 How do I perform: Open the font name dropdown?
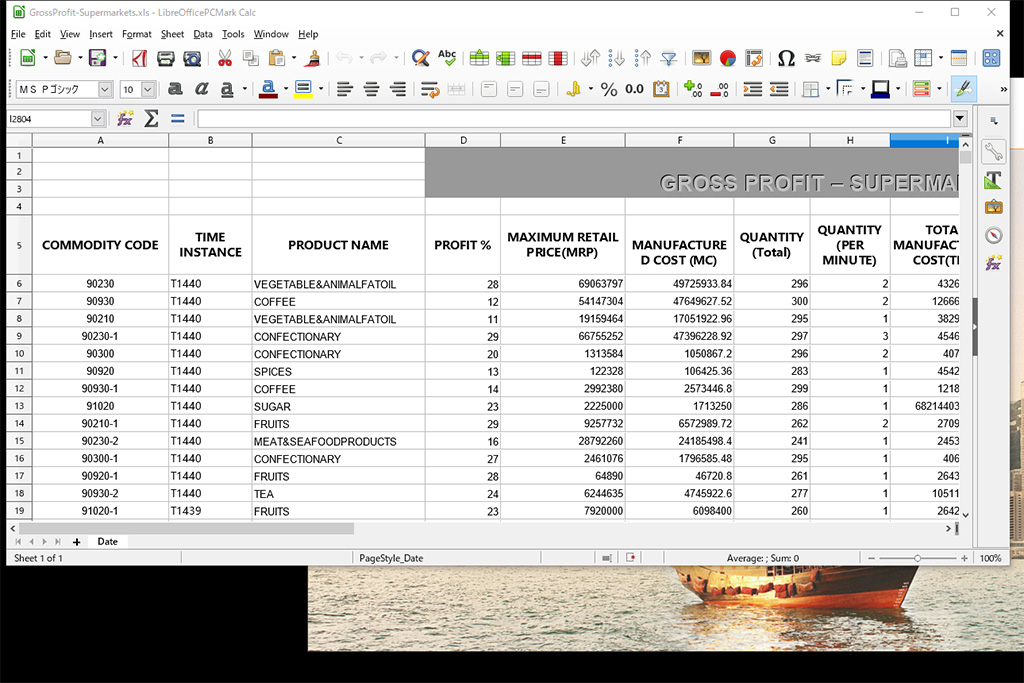[104, 89]
